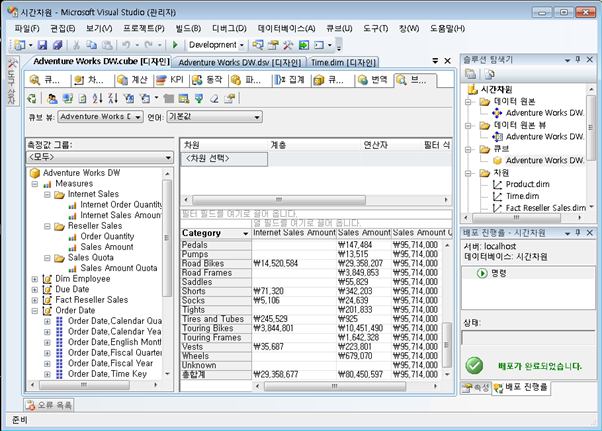The height and width of the screenshot is (431, 602).
Task: Expand the Dim Employee dimension
Action: (x=35, y=279)
